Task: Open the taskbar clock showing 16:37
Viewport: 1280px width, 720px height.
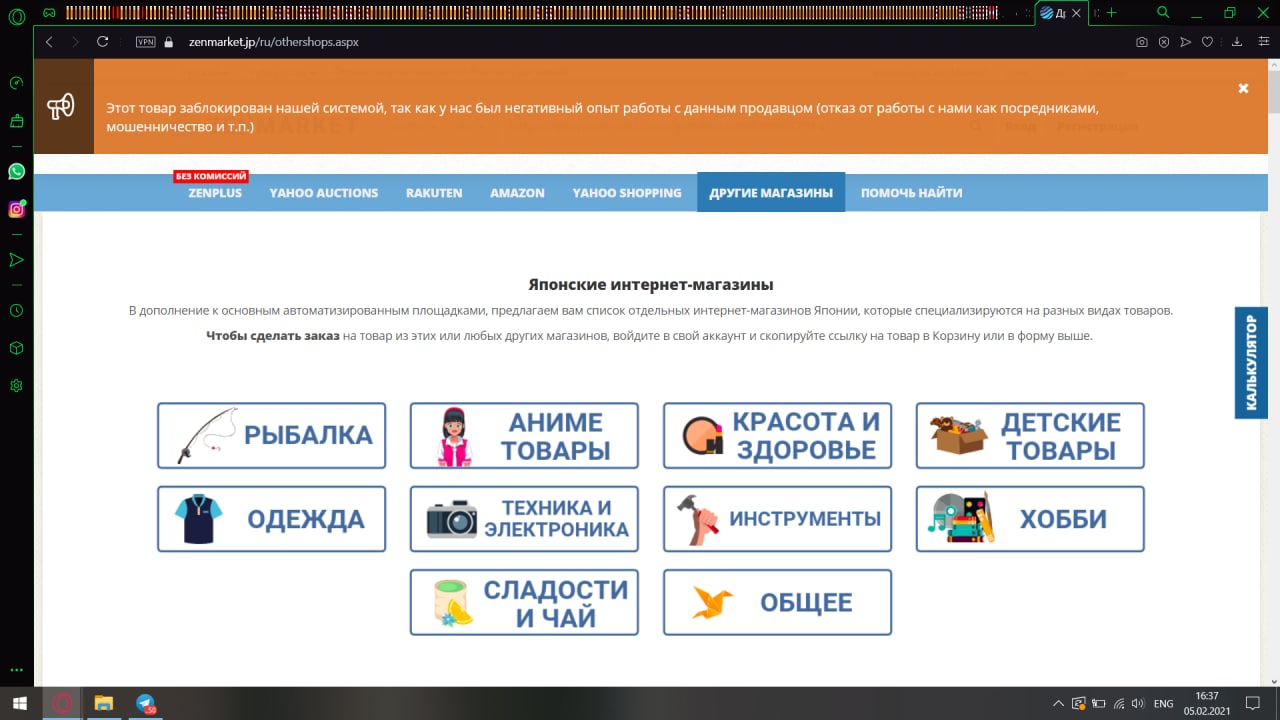Action: [1207, 703]
